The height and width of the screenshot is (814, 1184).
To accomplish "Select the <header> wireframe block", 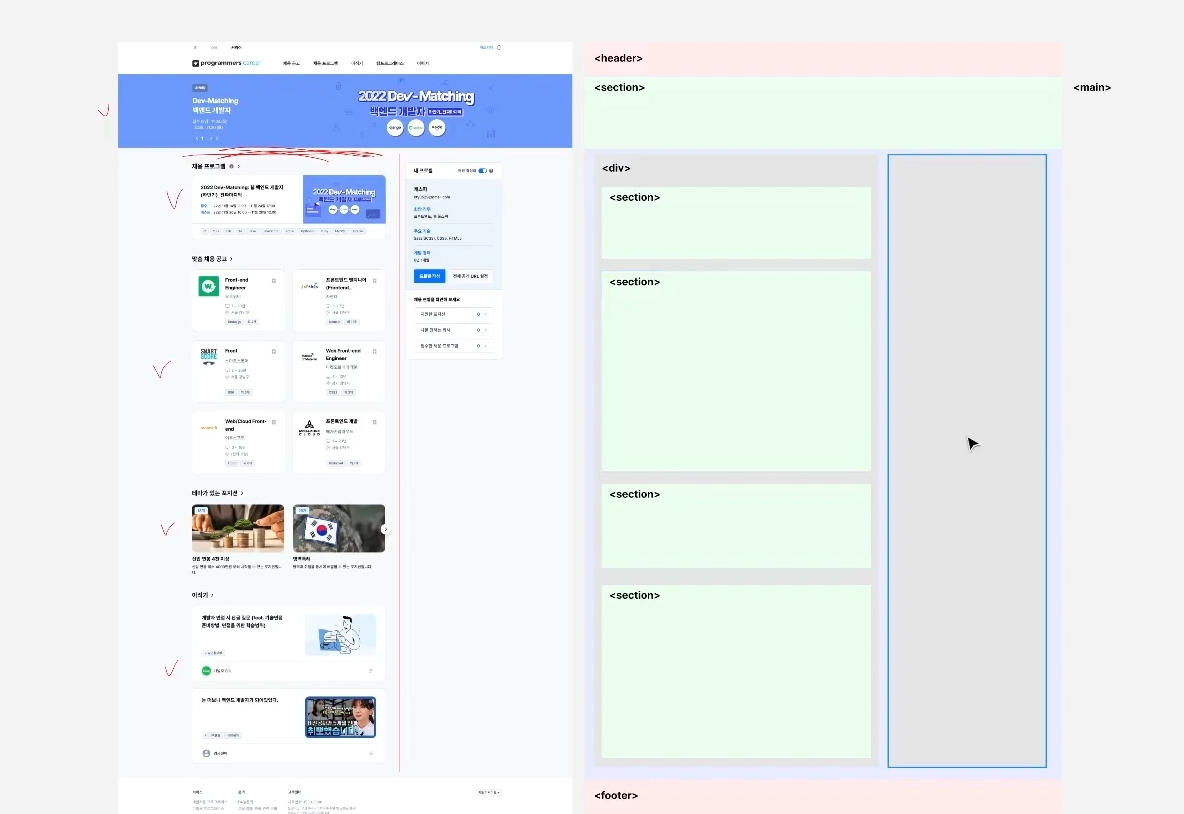I will 822,58.
